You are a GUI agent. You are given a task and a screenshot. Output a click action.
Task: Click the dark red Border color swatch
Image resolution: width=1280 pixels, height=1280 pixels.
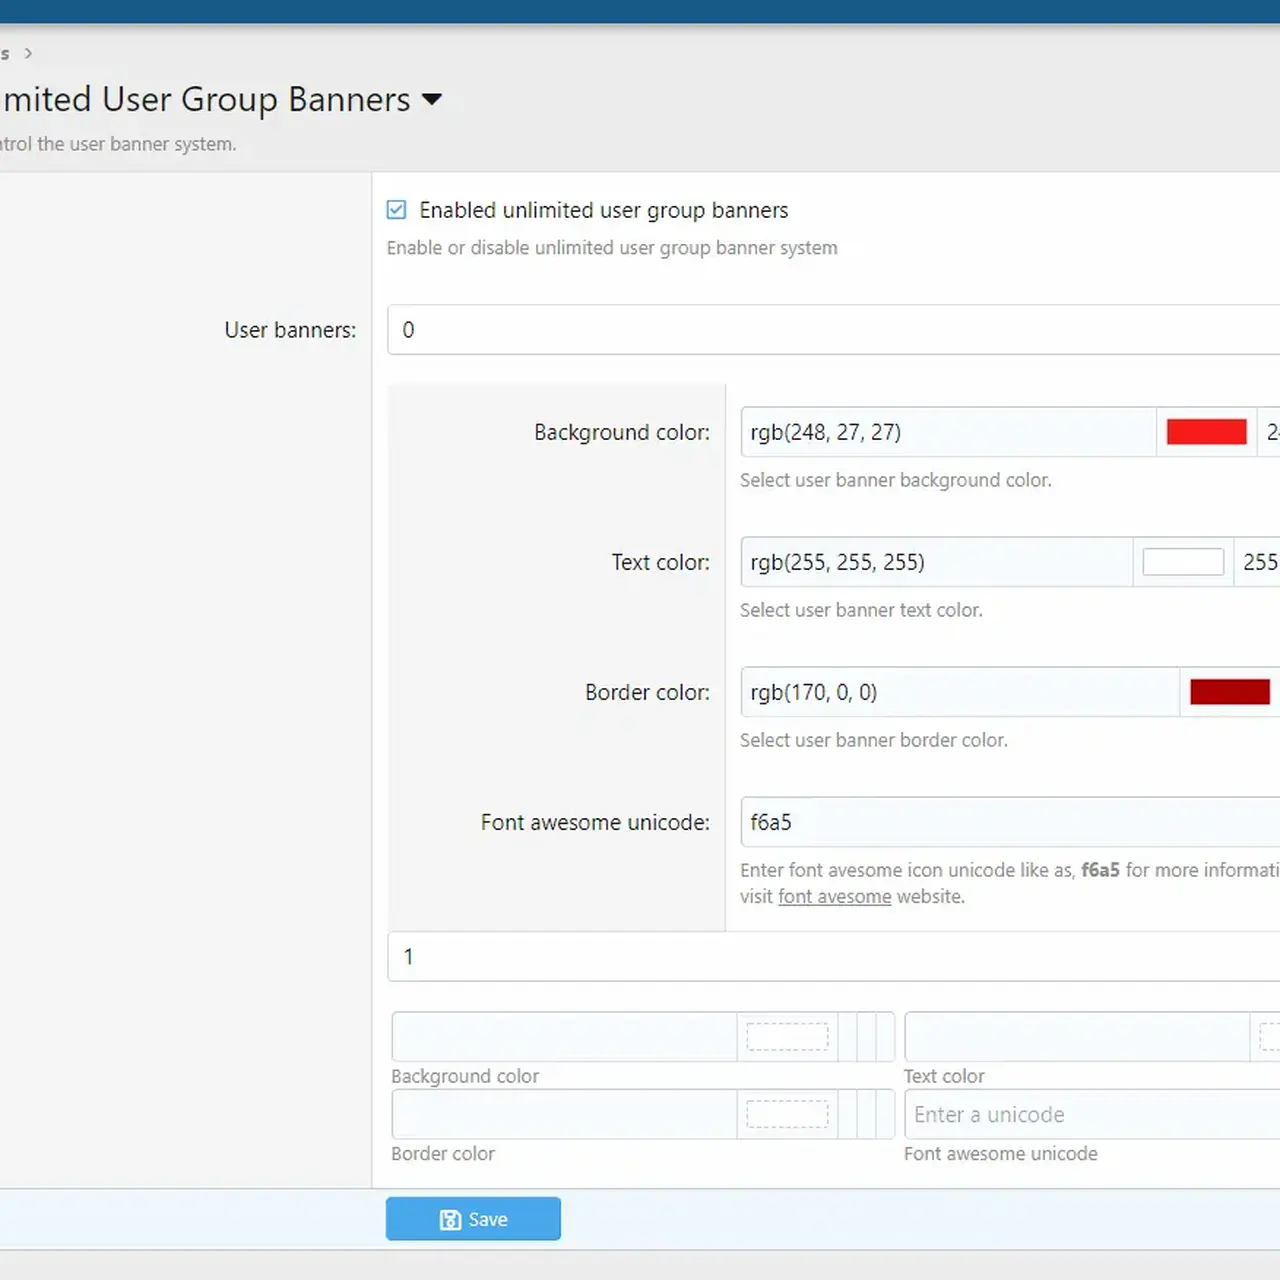[x=1229, y=691]
